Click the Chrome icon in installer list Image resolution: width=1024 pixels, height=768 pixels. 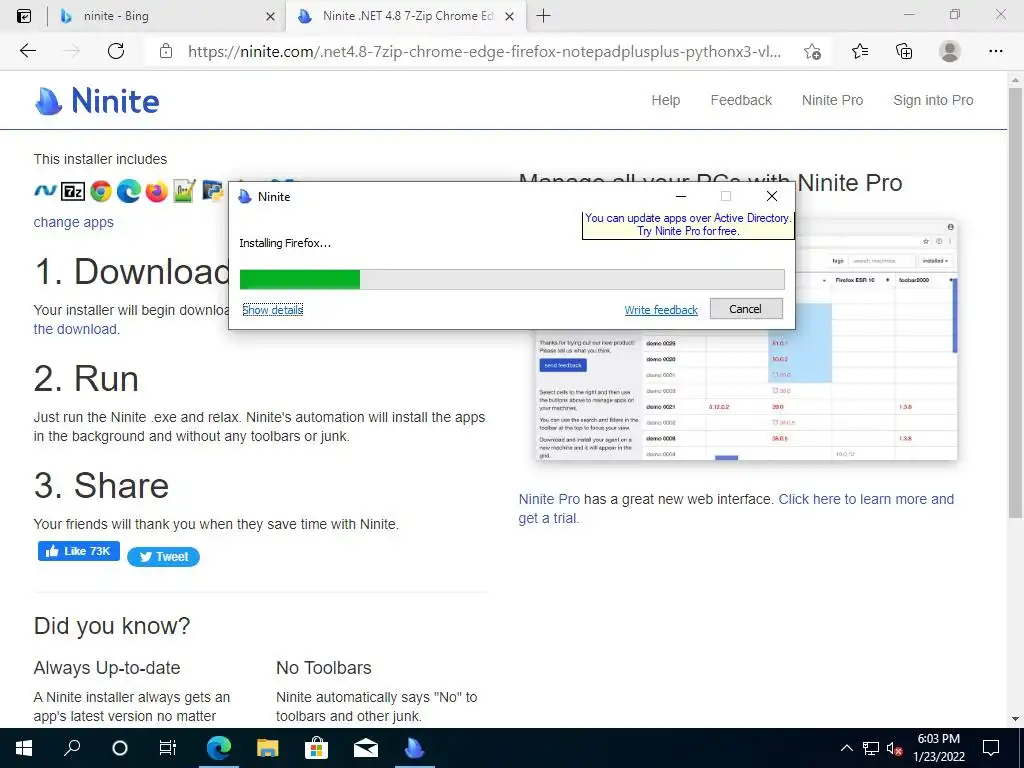pyautogui.click(x=101, y=191)
